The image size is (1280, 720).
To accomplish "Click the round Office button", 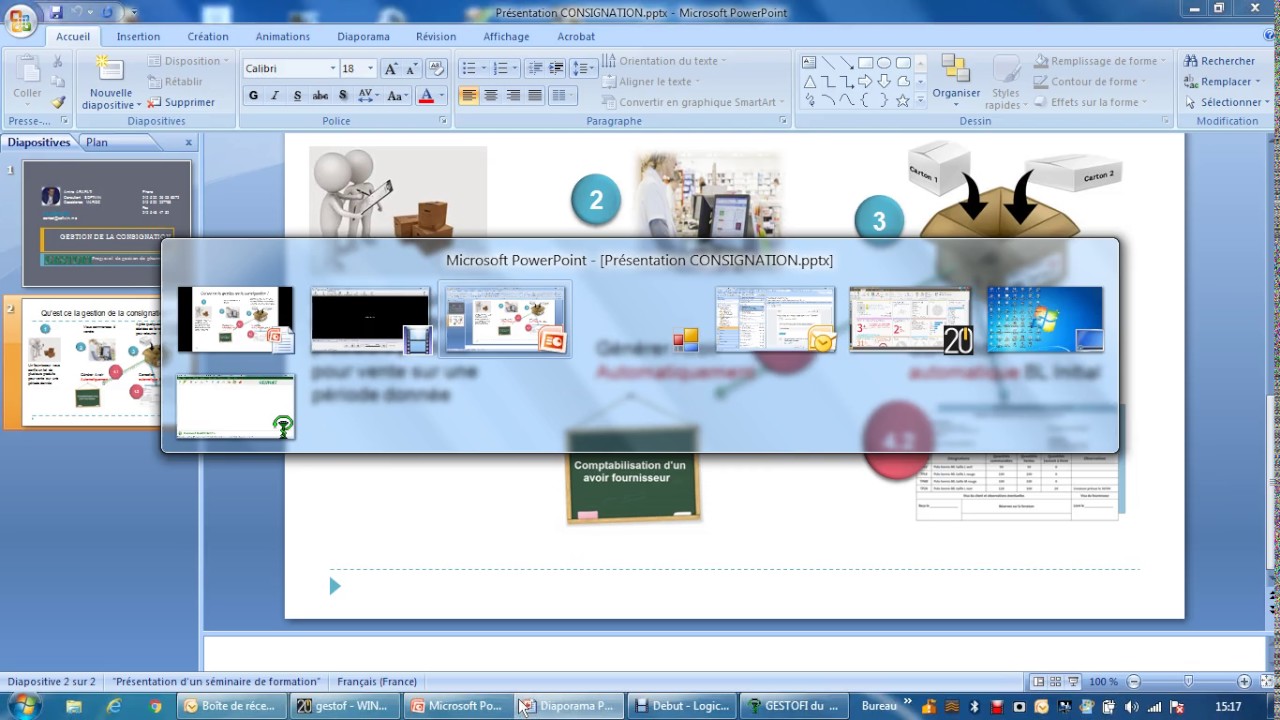I will pyautogui.click(x=21, y=19).
